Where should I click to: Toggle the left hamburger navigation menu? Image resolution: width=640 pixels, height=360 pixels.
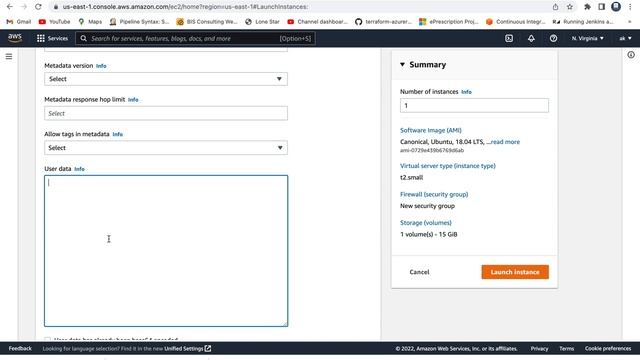pos(9,56)
